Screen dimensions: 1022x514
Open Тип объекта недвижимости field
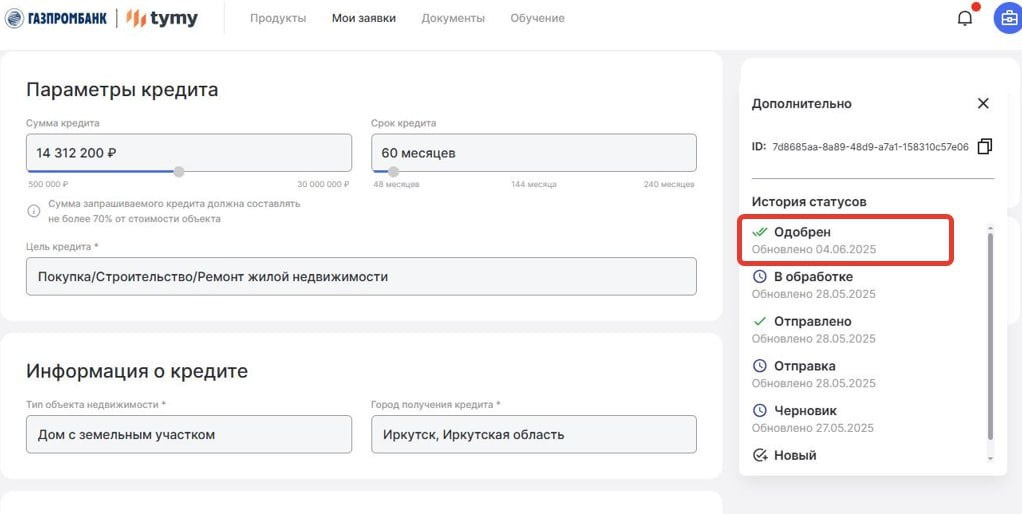coord(189,435)
